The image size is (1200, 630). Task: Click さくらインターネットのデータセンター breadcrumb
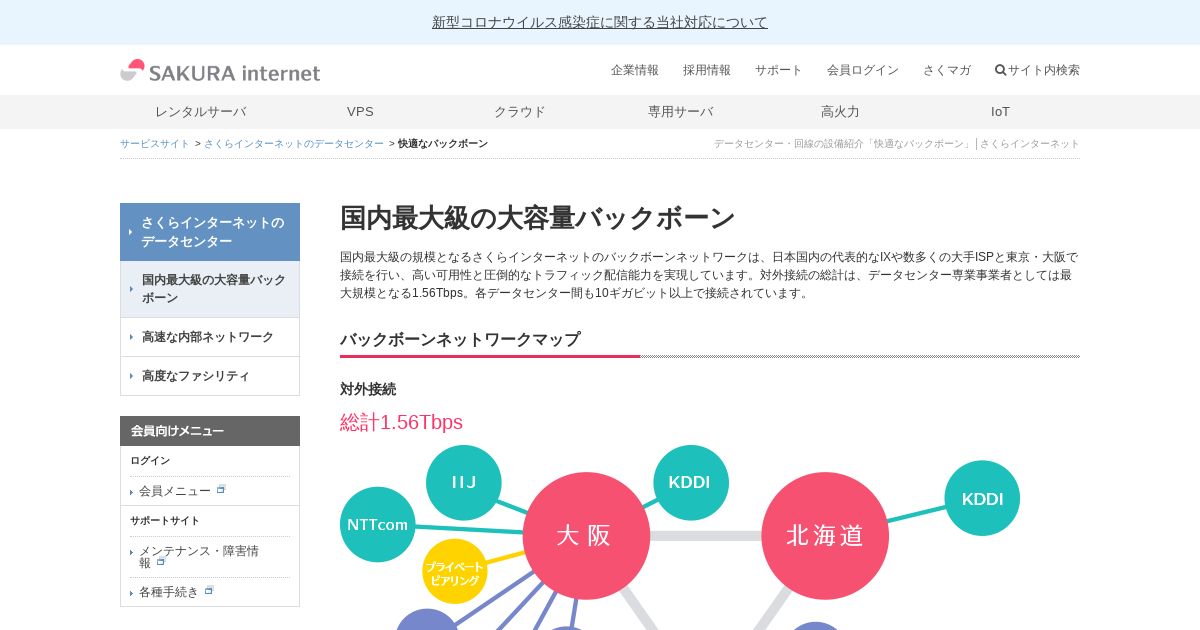coord(294,144)
